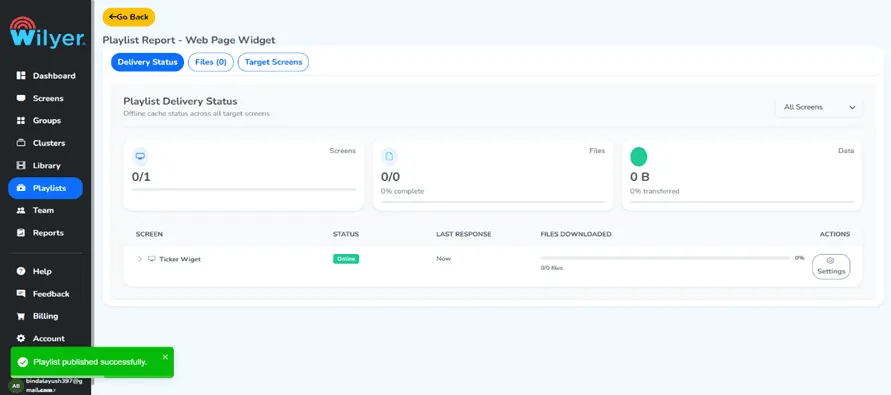This screenshot has height=395, width=891.
Task: Open Groups menu item
Action: [45, 120]
